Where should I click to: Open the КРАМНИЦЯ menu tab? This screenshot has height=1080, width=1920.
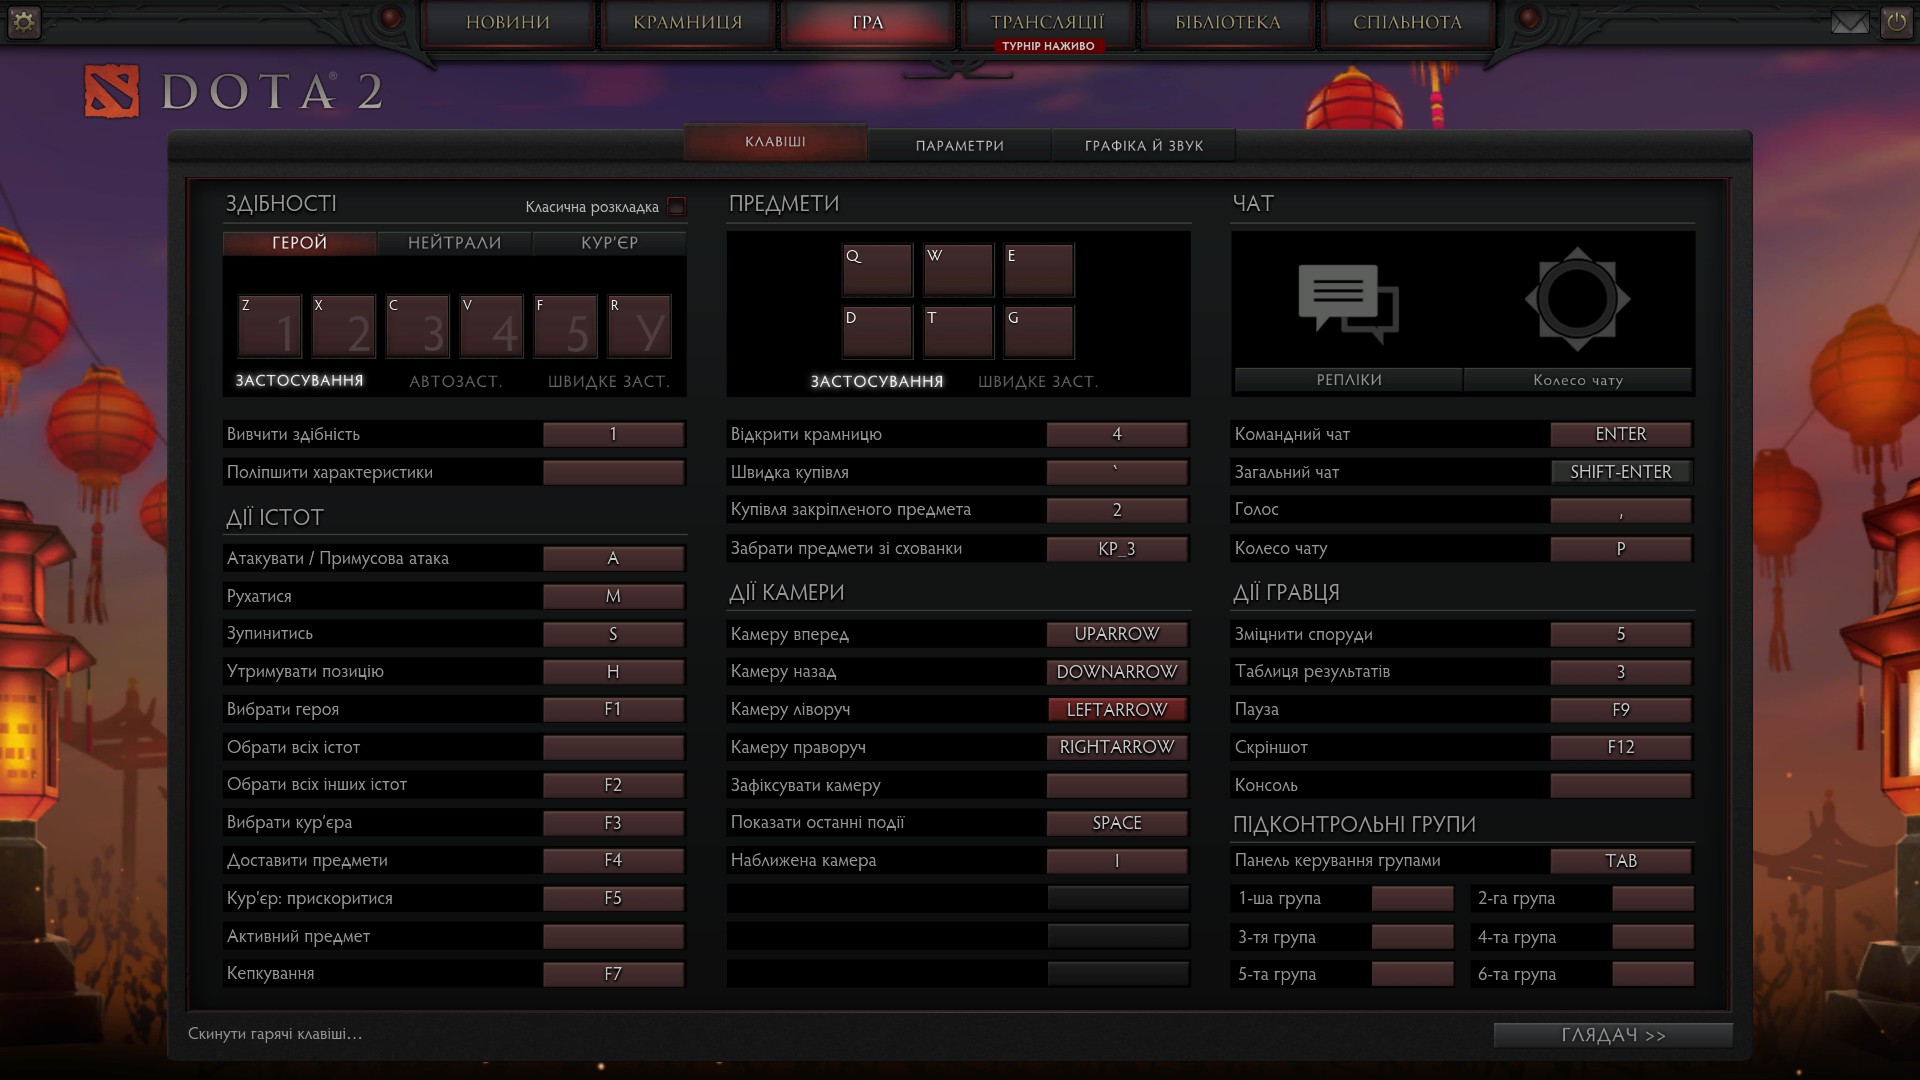click(x=688, y=22)
